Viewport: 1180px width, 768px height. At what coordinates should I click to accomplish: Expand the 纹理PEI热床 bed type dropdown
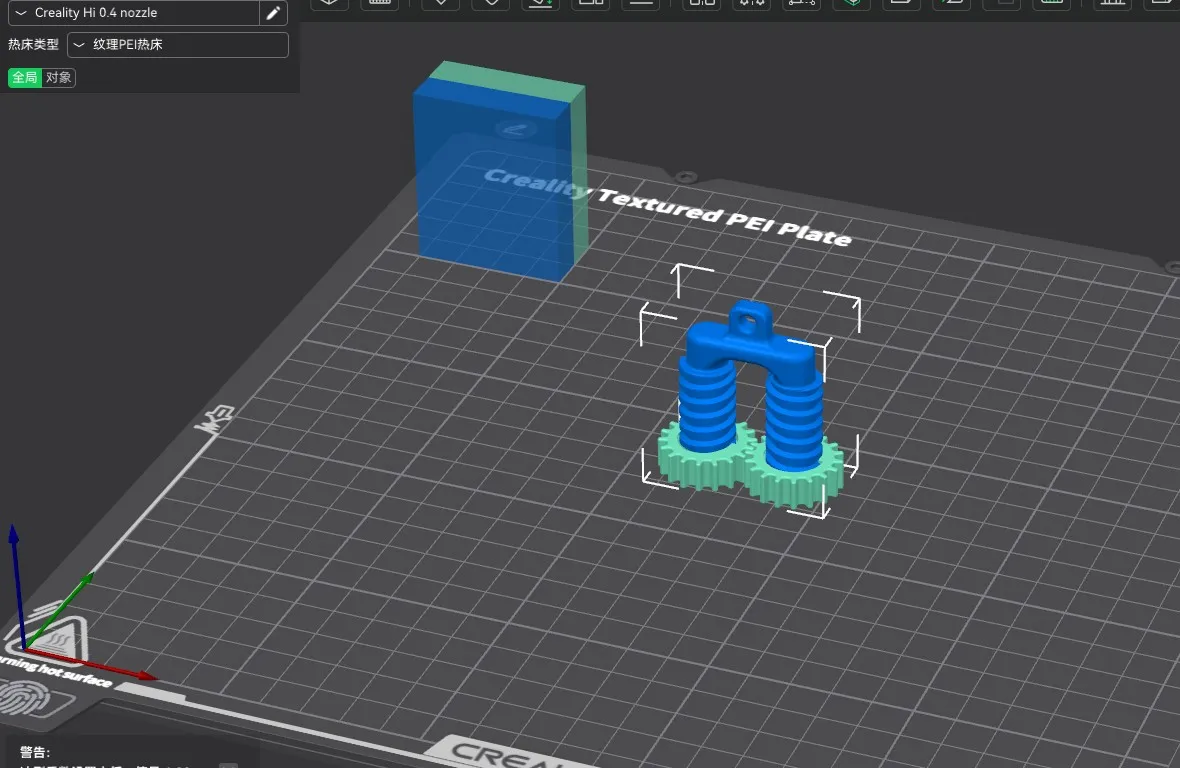pos(178,44)
